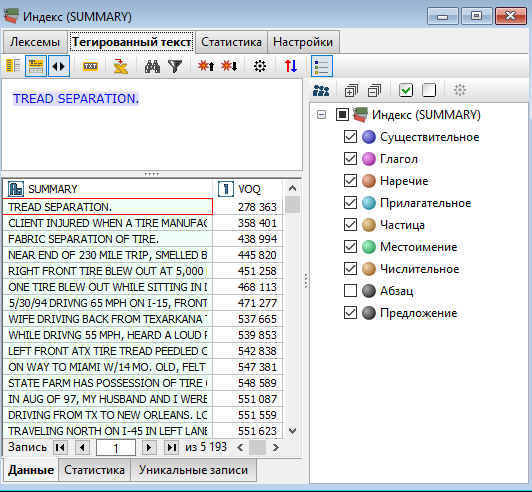
Task: Select the ONE TIRE BLEW OUT row
Action: pos(108,287)
